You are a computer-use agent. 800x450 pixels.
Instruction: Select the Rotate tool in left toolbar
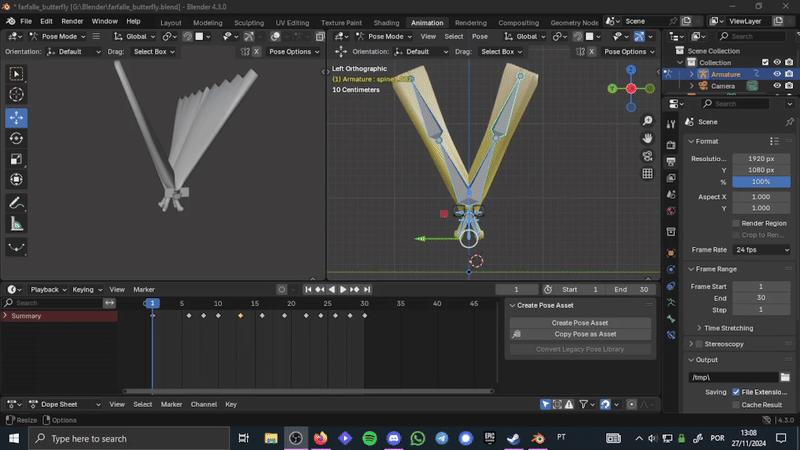click(x=16, y=138)
